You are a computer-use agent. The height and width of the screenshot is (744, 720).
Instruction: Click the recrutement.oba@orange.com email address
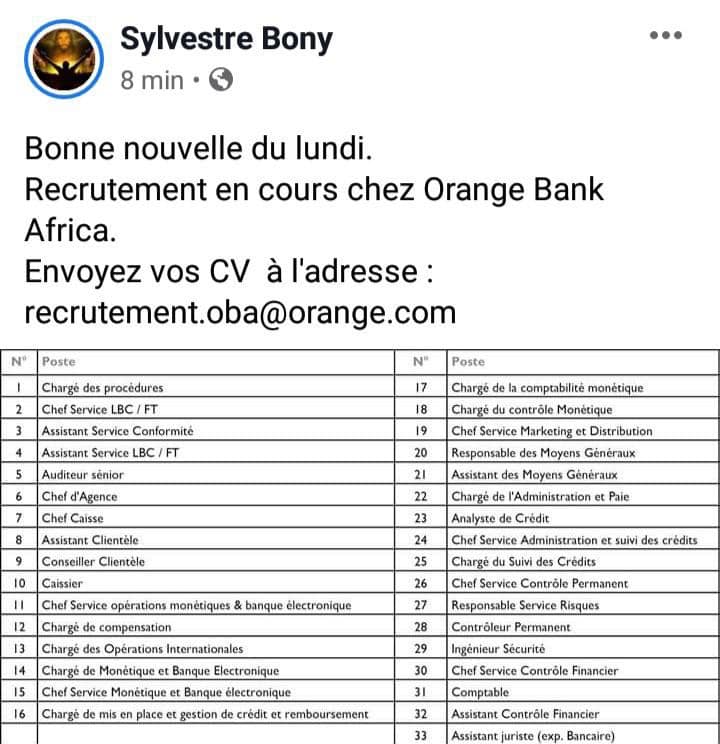pyautogui.click(x=240, y=313)
